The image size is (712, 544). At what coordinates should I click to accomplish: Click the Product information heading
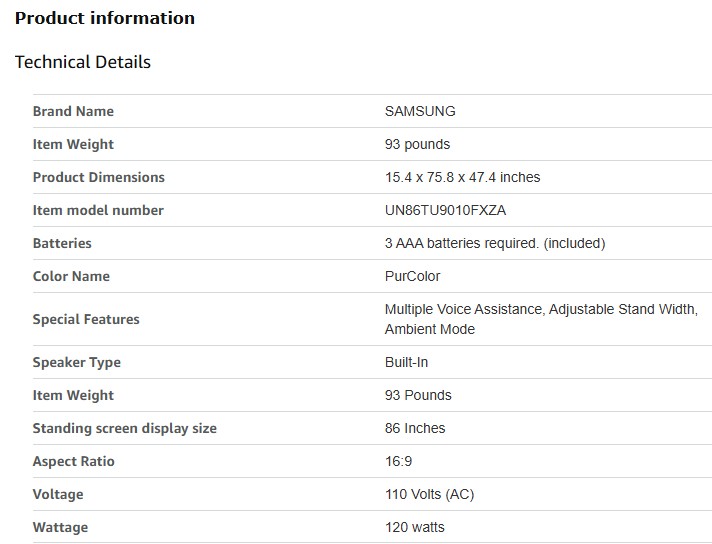click(105, 18)
